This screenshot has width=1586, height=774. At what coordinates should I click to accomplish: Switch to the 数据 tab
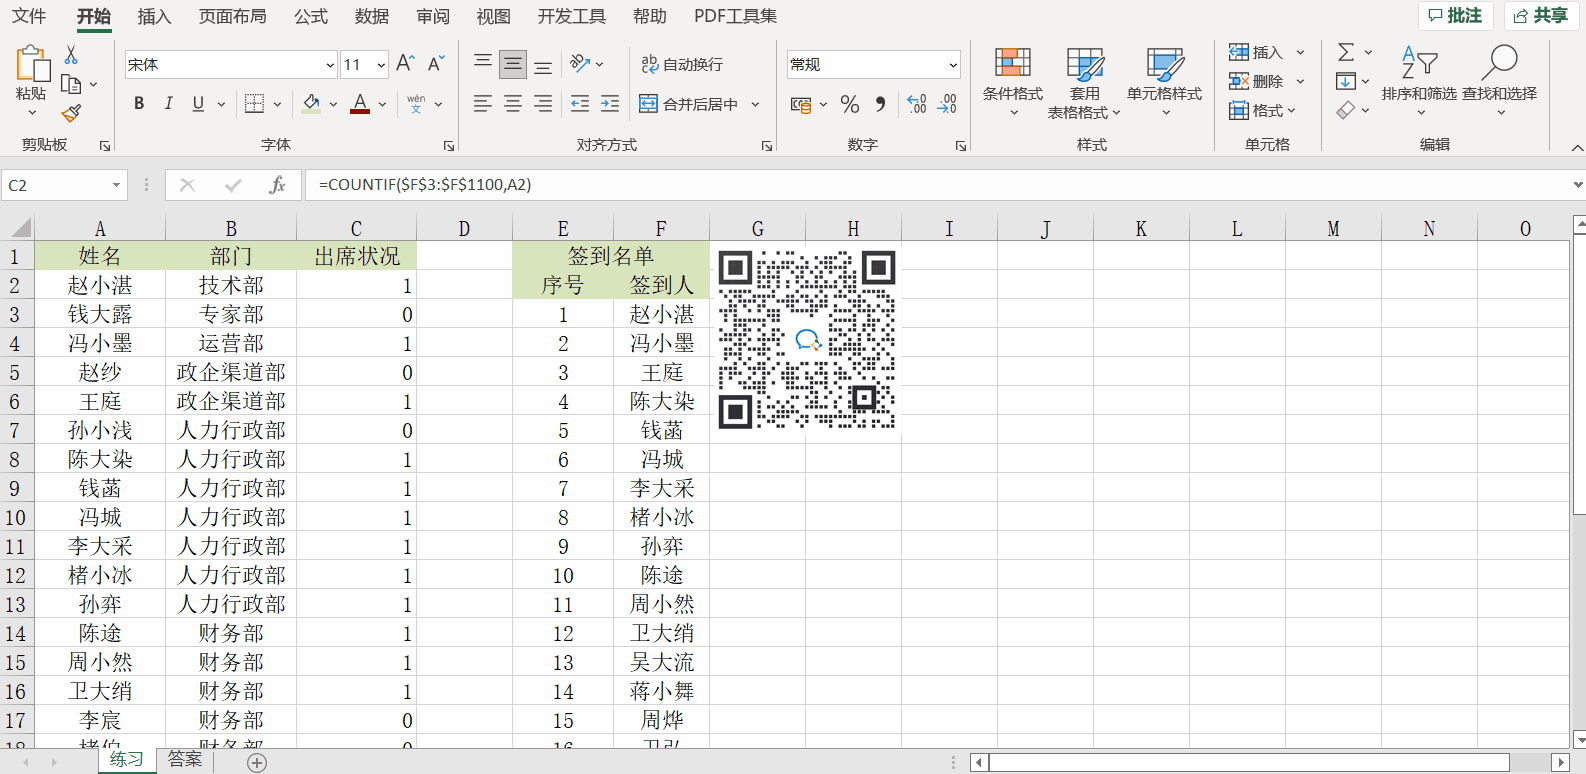tap(372, 16)
